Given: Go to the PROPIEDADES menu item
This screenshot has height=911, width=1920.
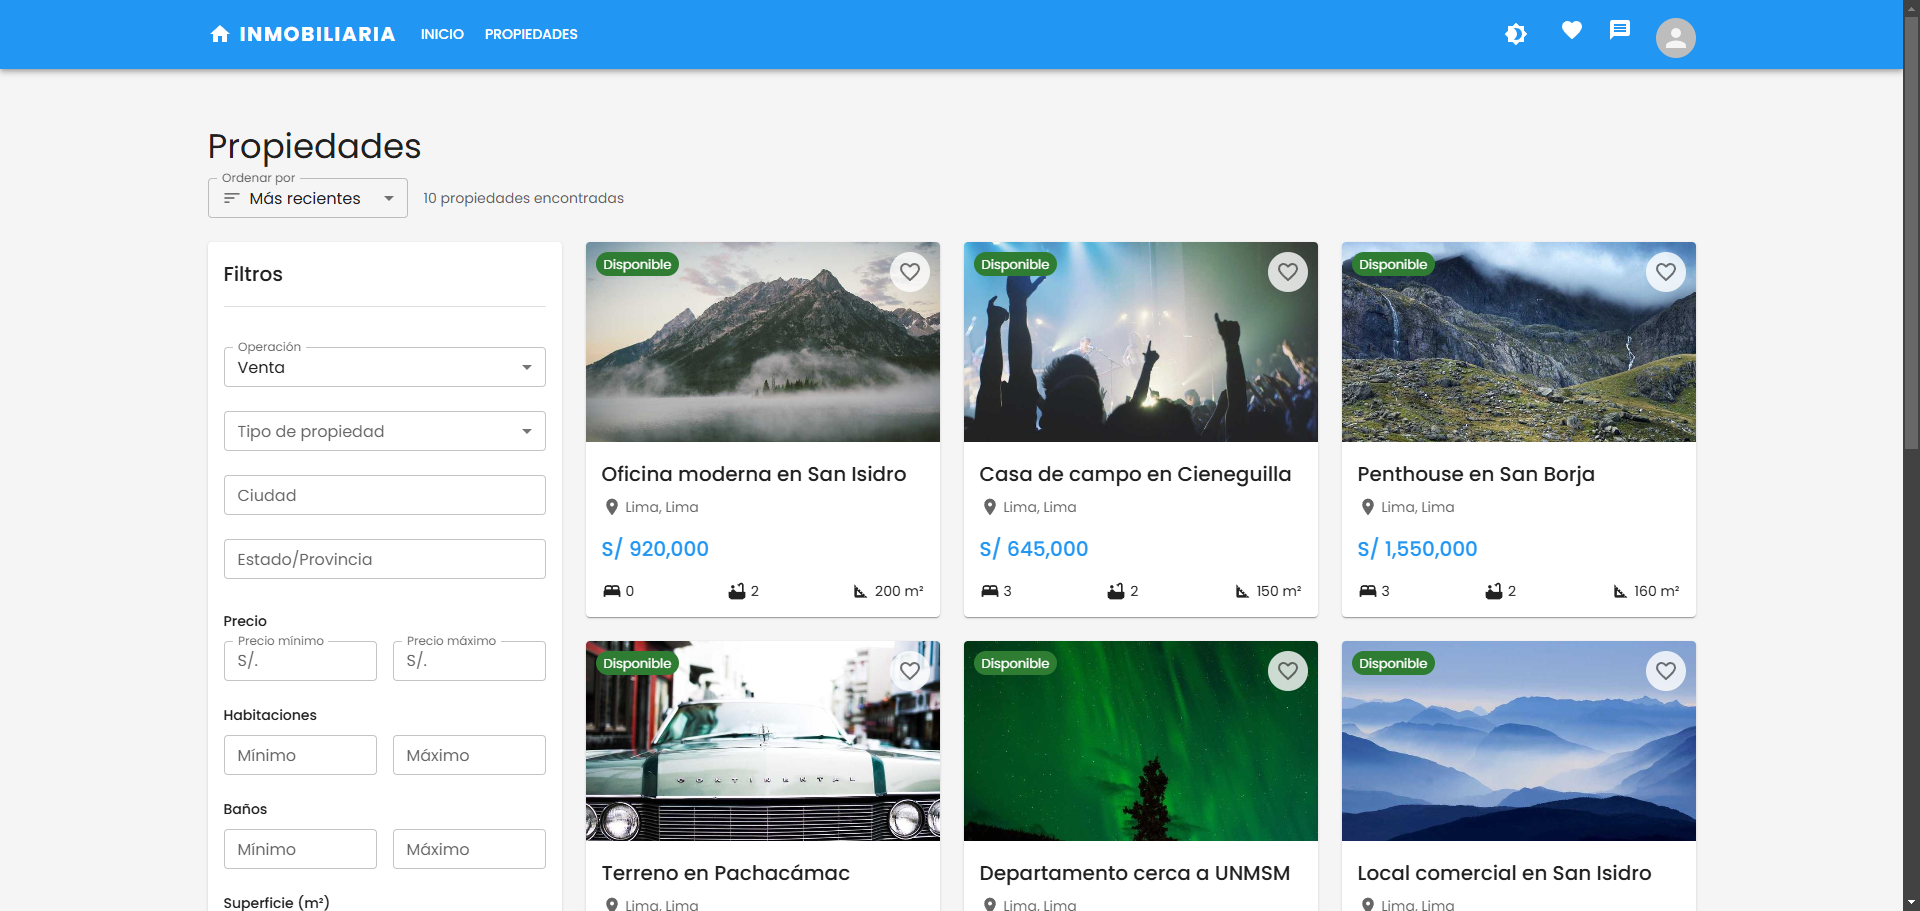Looking at the screenshot, I should point(531,34).
